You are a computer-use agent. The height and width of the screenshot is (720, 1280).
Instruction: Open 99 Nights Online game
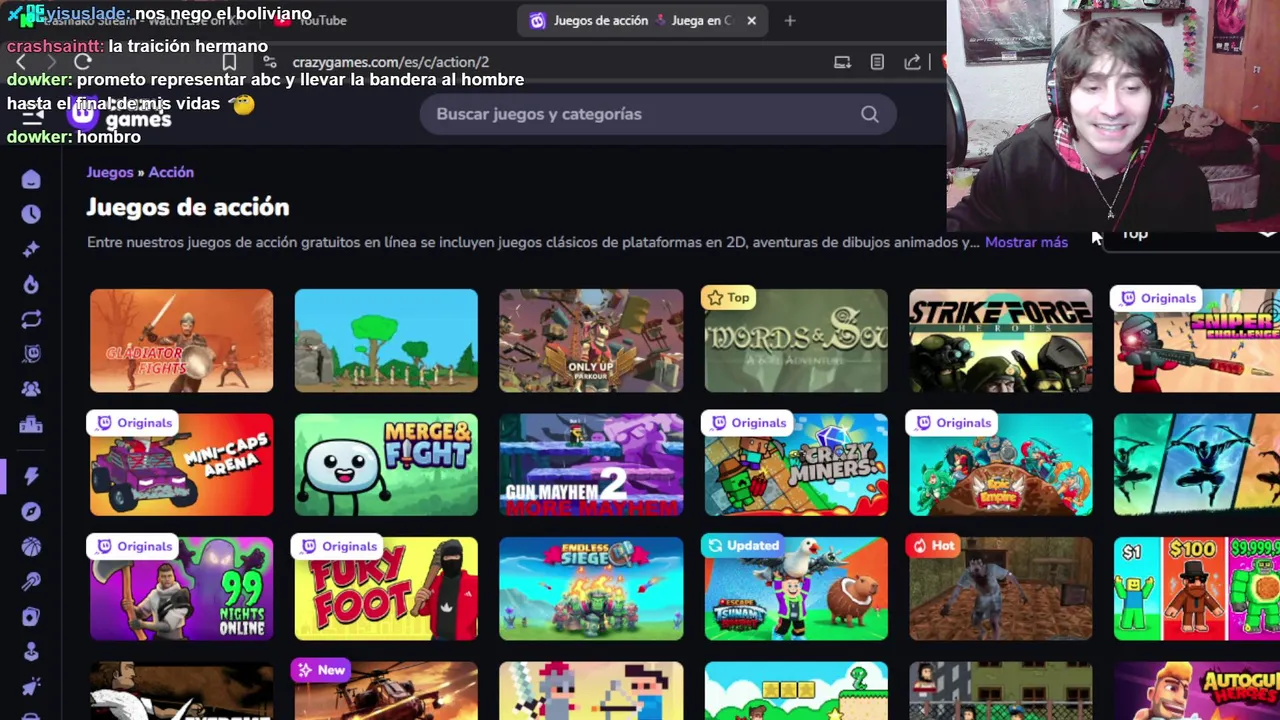click(181, 589)
